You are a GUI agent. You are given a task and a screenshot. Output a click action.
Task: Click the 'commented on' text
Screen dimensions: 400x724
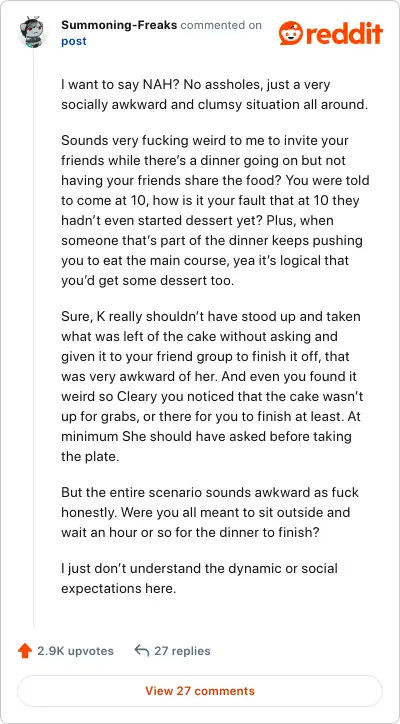click(x=221, y=25)
